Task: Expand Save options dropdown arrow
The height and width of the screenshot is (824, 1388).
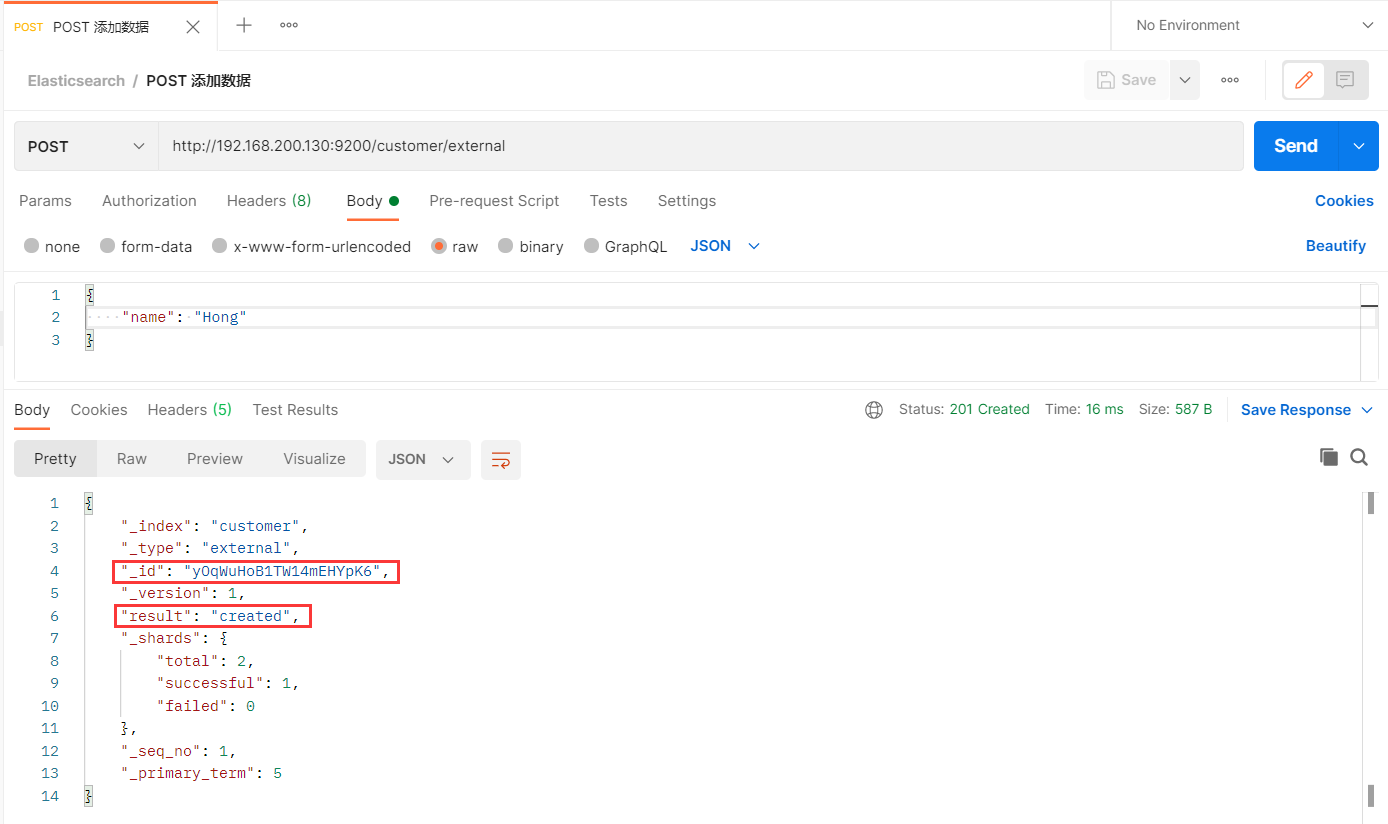Action: tap(1185, 80)
